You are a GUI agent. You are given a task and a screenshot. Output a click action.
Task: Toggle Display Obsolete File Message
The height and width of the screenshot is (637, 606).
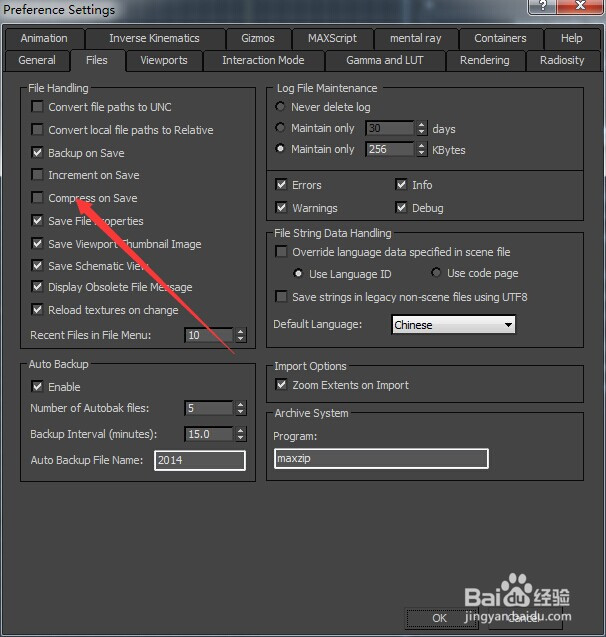(x=37, y=287)
